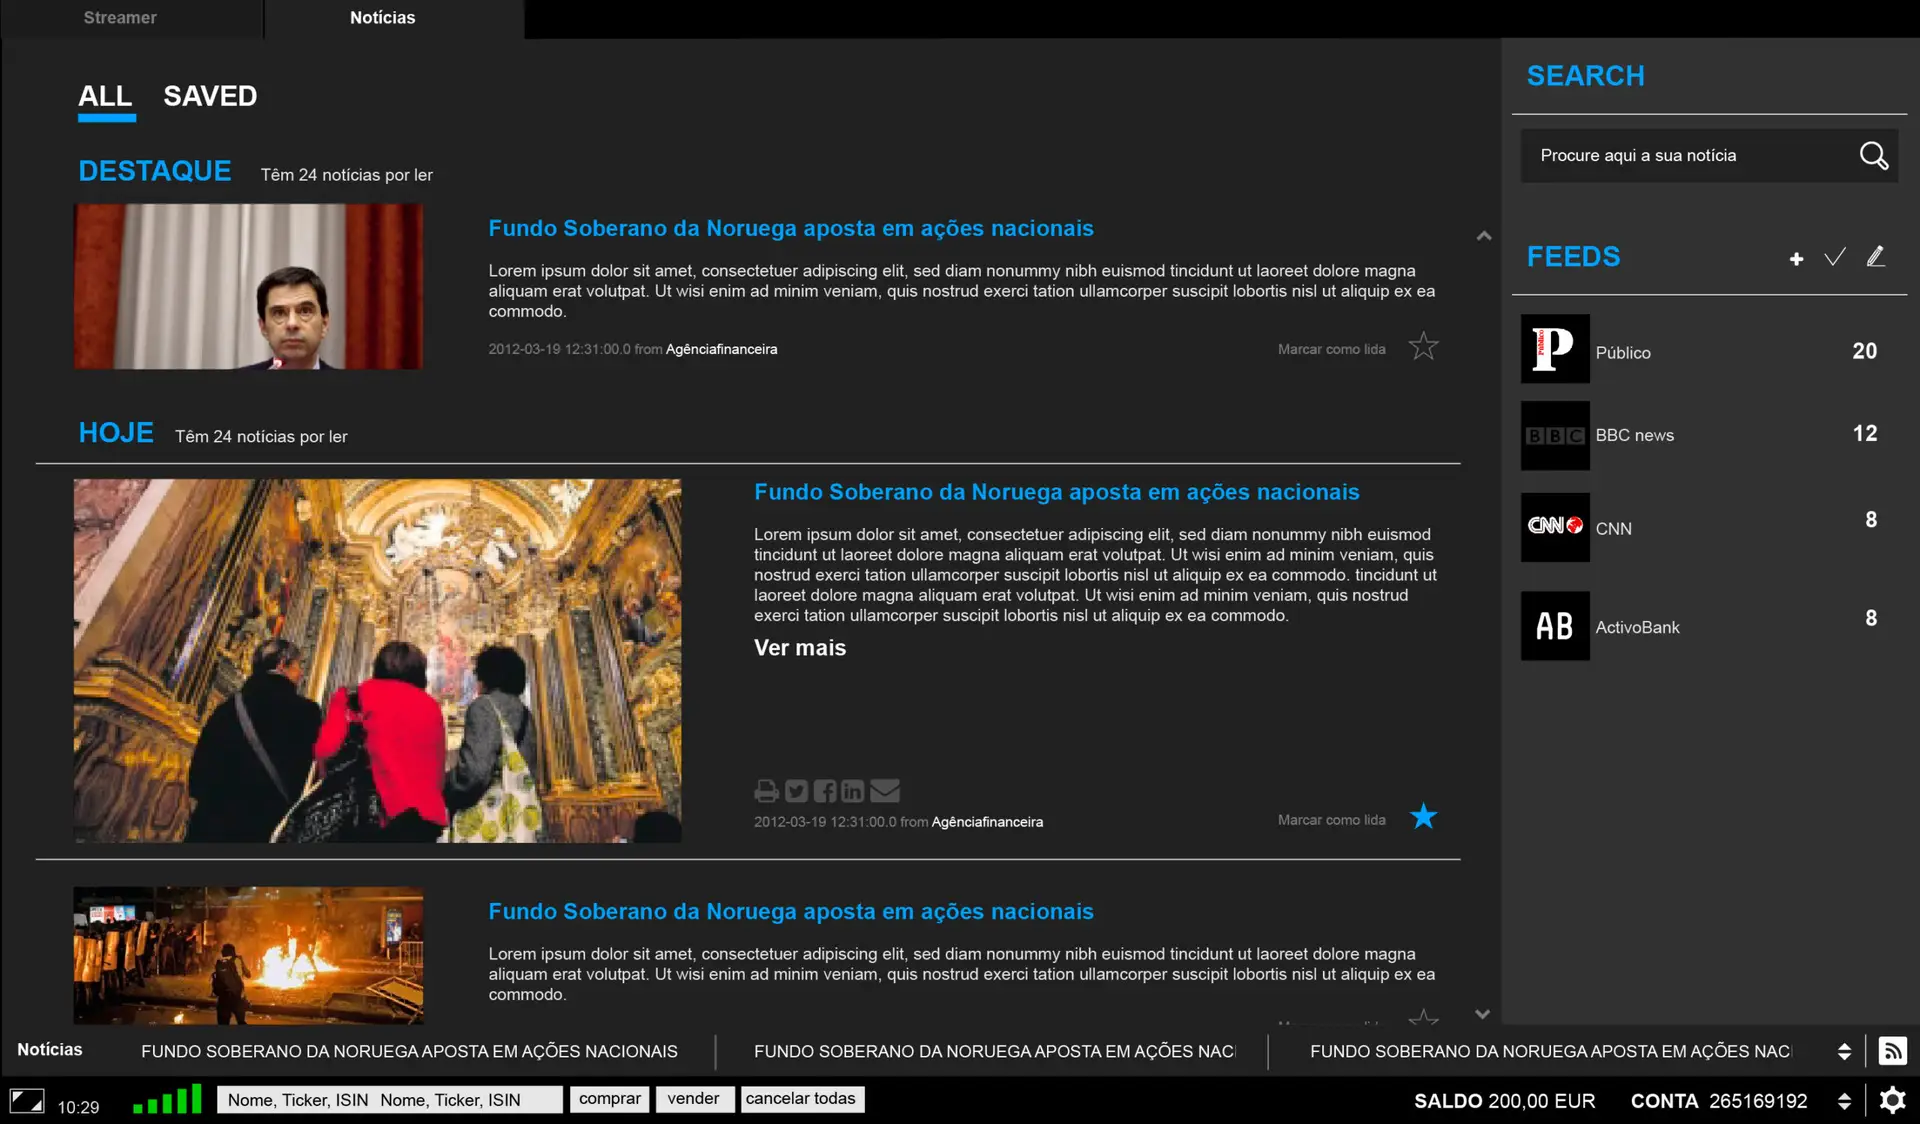1920x1124 pixels.
Task: Share the article via LinkedIn icon
Action: (852, 791)
